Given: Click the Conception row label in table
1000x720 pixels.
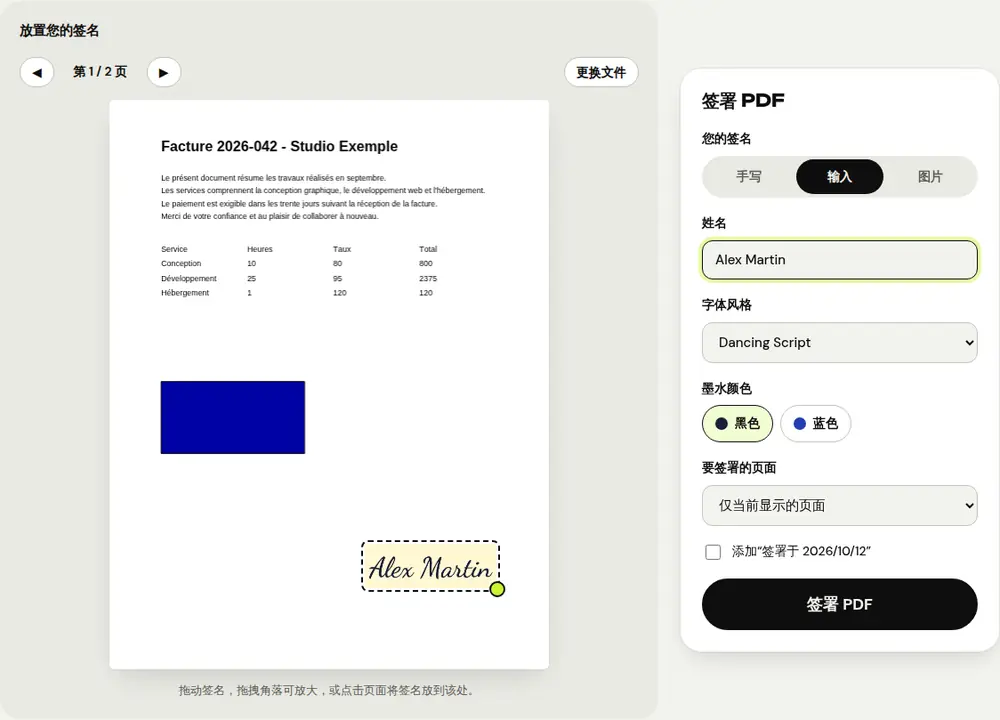Looking at the screenshot, I should [x=181, y=263].
